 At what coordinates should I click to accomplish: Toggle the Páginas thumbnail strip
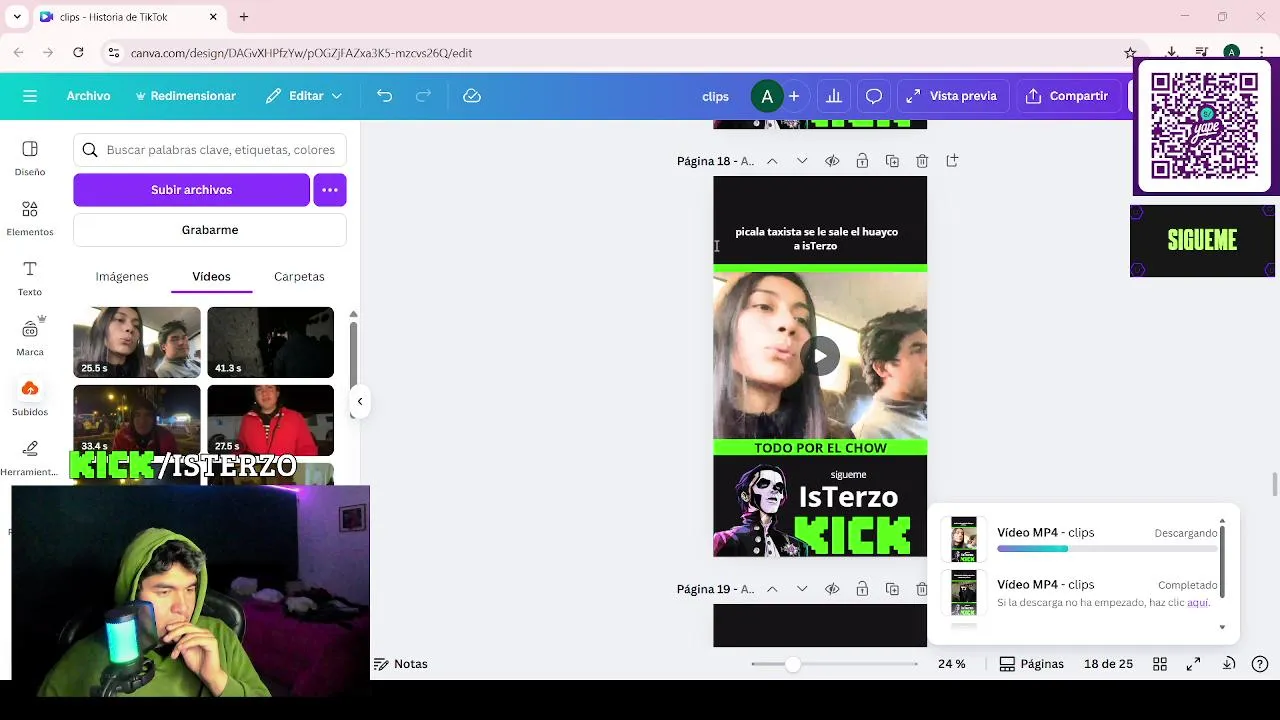[1031, 664]
